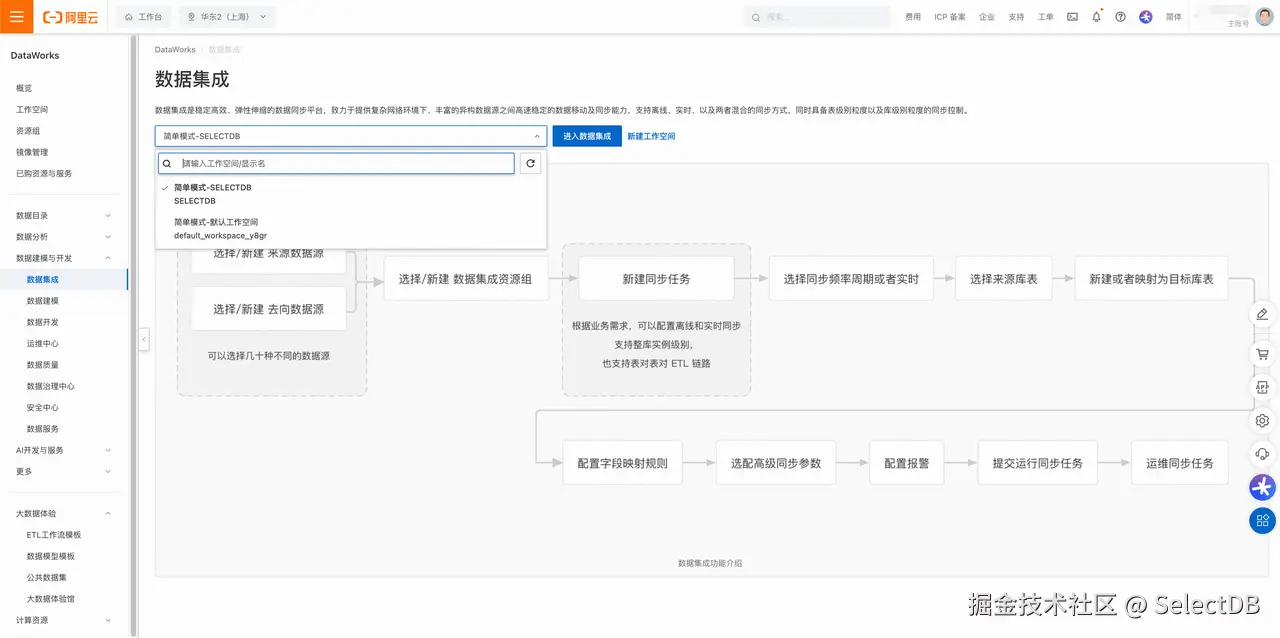The width and height of the screenshot is (1280, 638).
Task: Open the user avatar account menu
Action: (x=1265, y=16)
